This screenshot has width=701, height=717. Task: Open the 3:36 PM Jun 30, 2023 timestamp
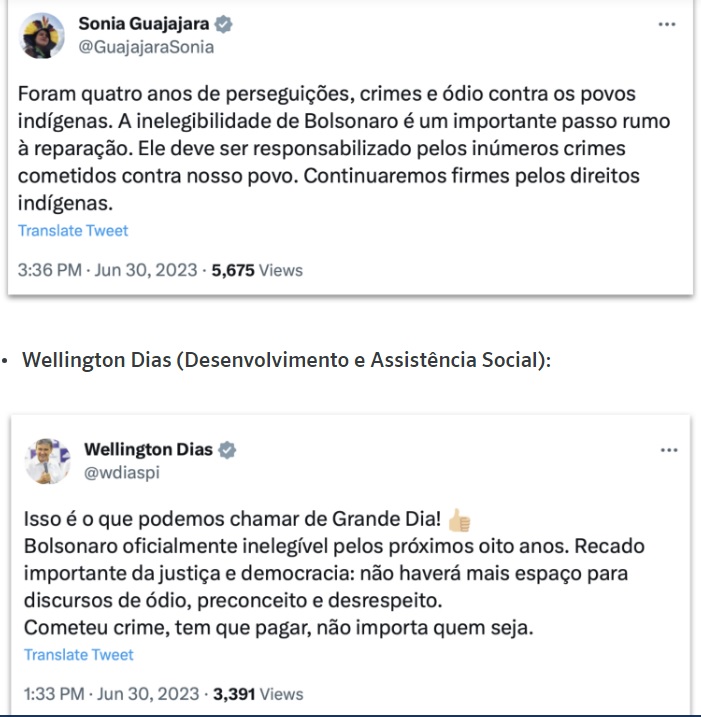coord(107,270)
